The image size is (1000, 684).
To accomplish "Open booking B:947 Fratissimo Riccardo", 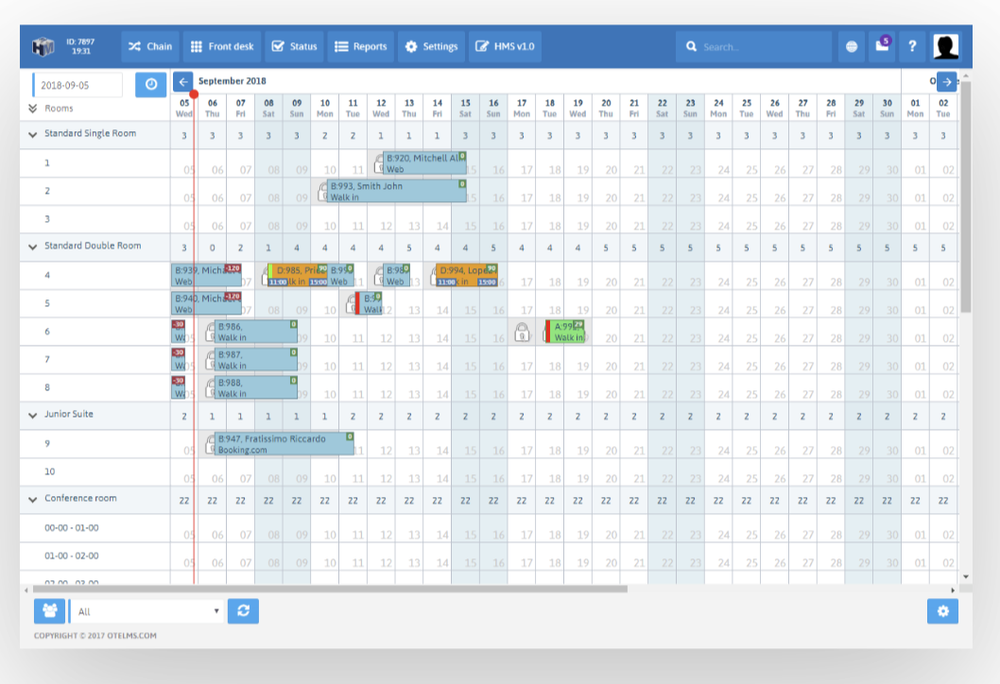I will coord(284,444).
